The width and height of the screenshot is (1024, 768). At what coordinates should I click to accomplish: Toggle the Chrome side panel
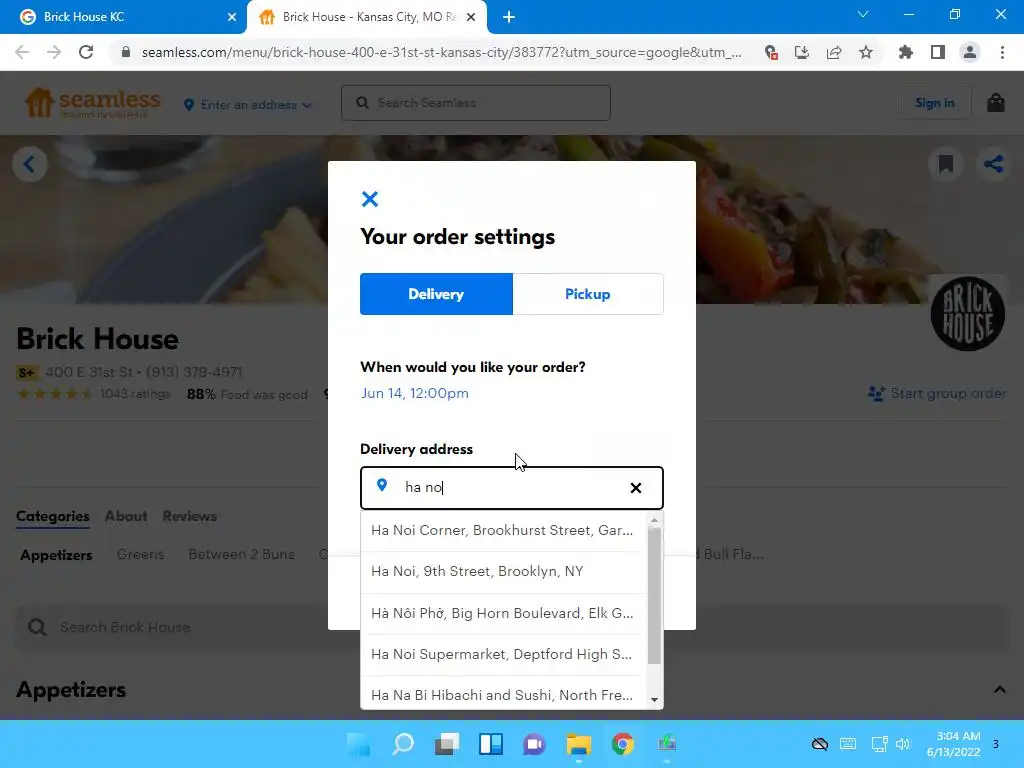coord(938,52)
